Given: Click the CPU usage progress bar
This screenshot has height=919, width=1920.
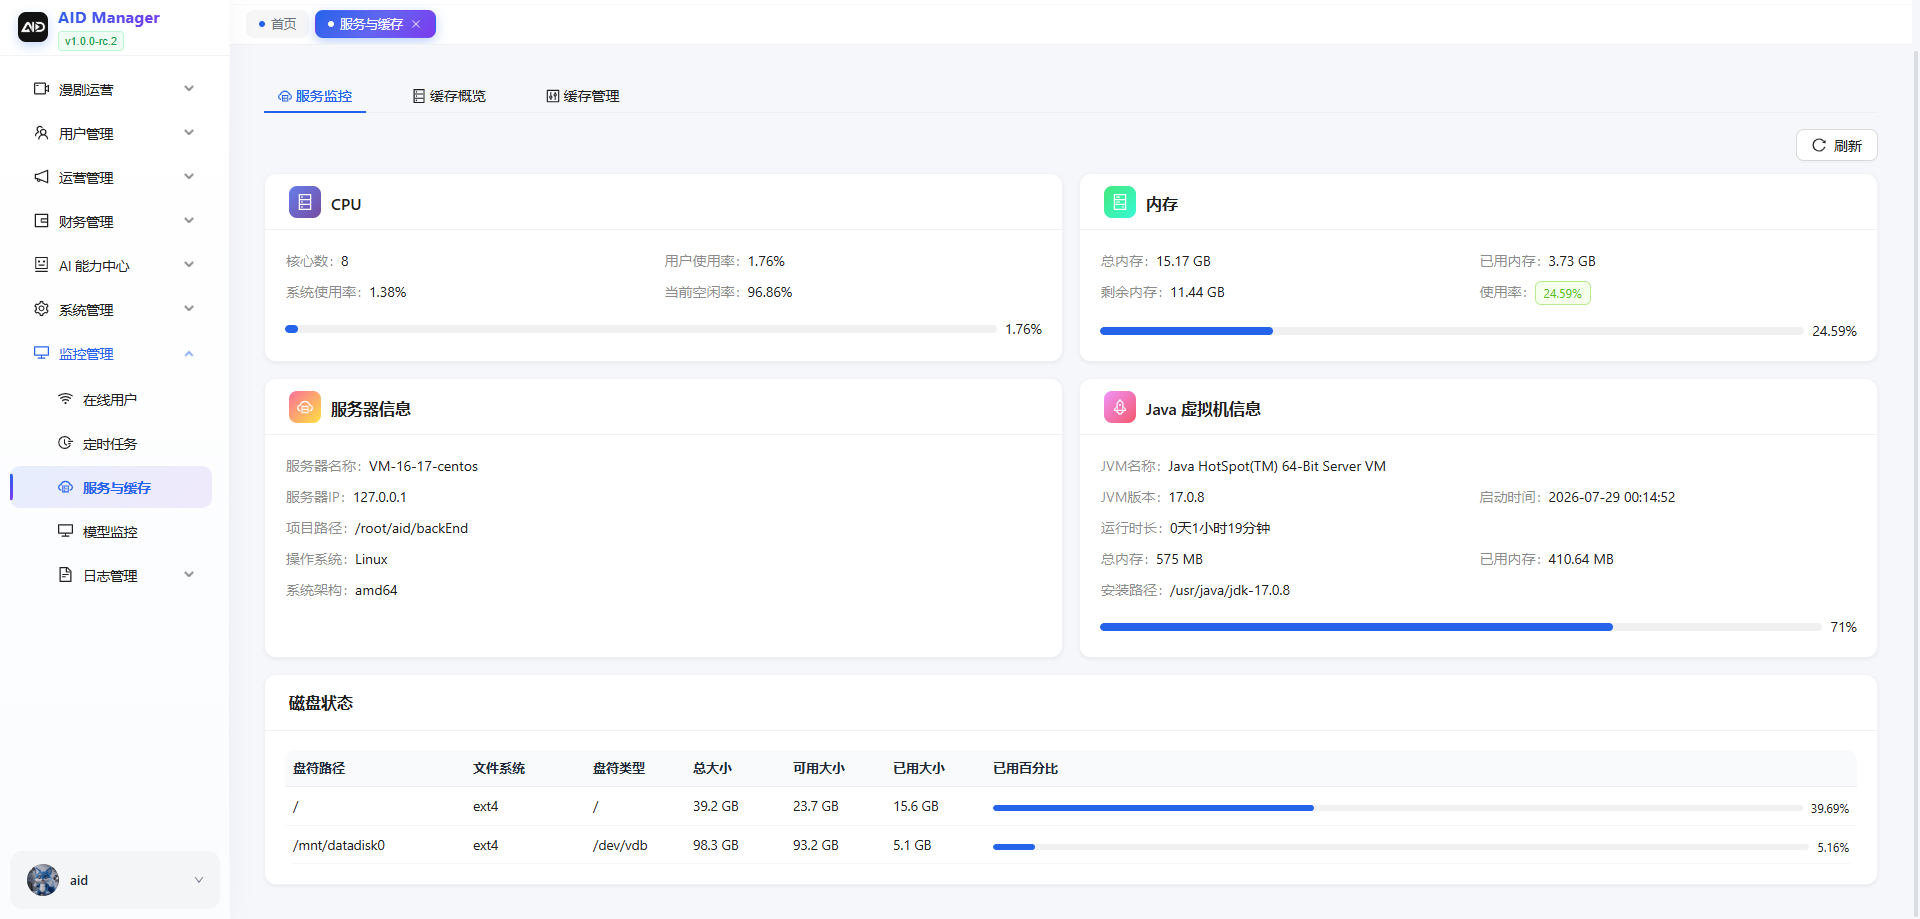Looking at the screenshot, I should pos(641,329).
